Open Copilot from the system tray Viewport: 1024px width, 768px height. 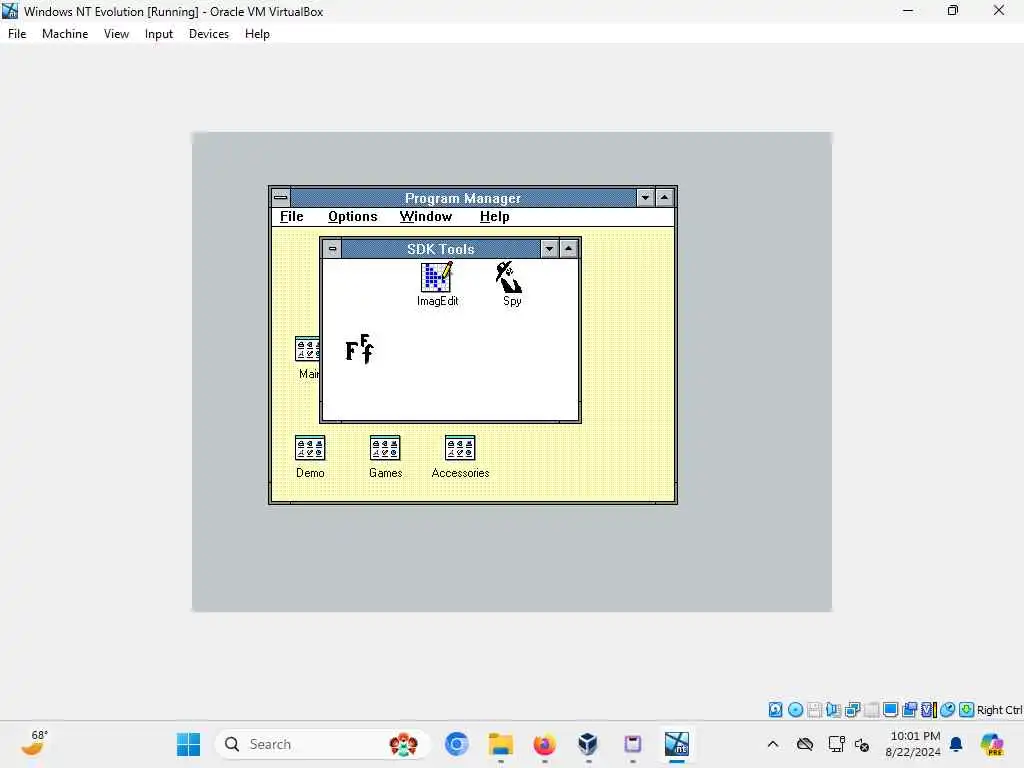click(991, 744)
